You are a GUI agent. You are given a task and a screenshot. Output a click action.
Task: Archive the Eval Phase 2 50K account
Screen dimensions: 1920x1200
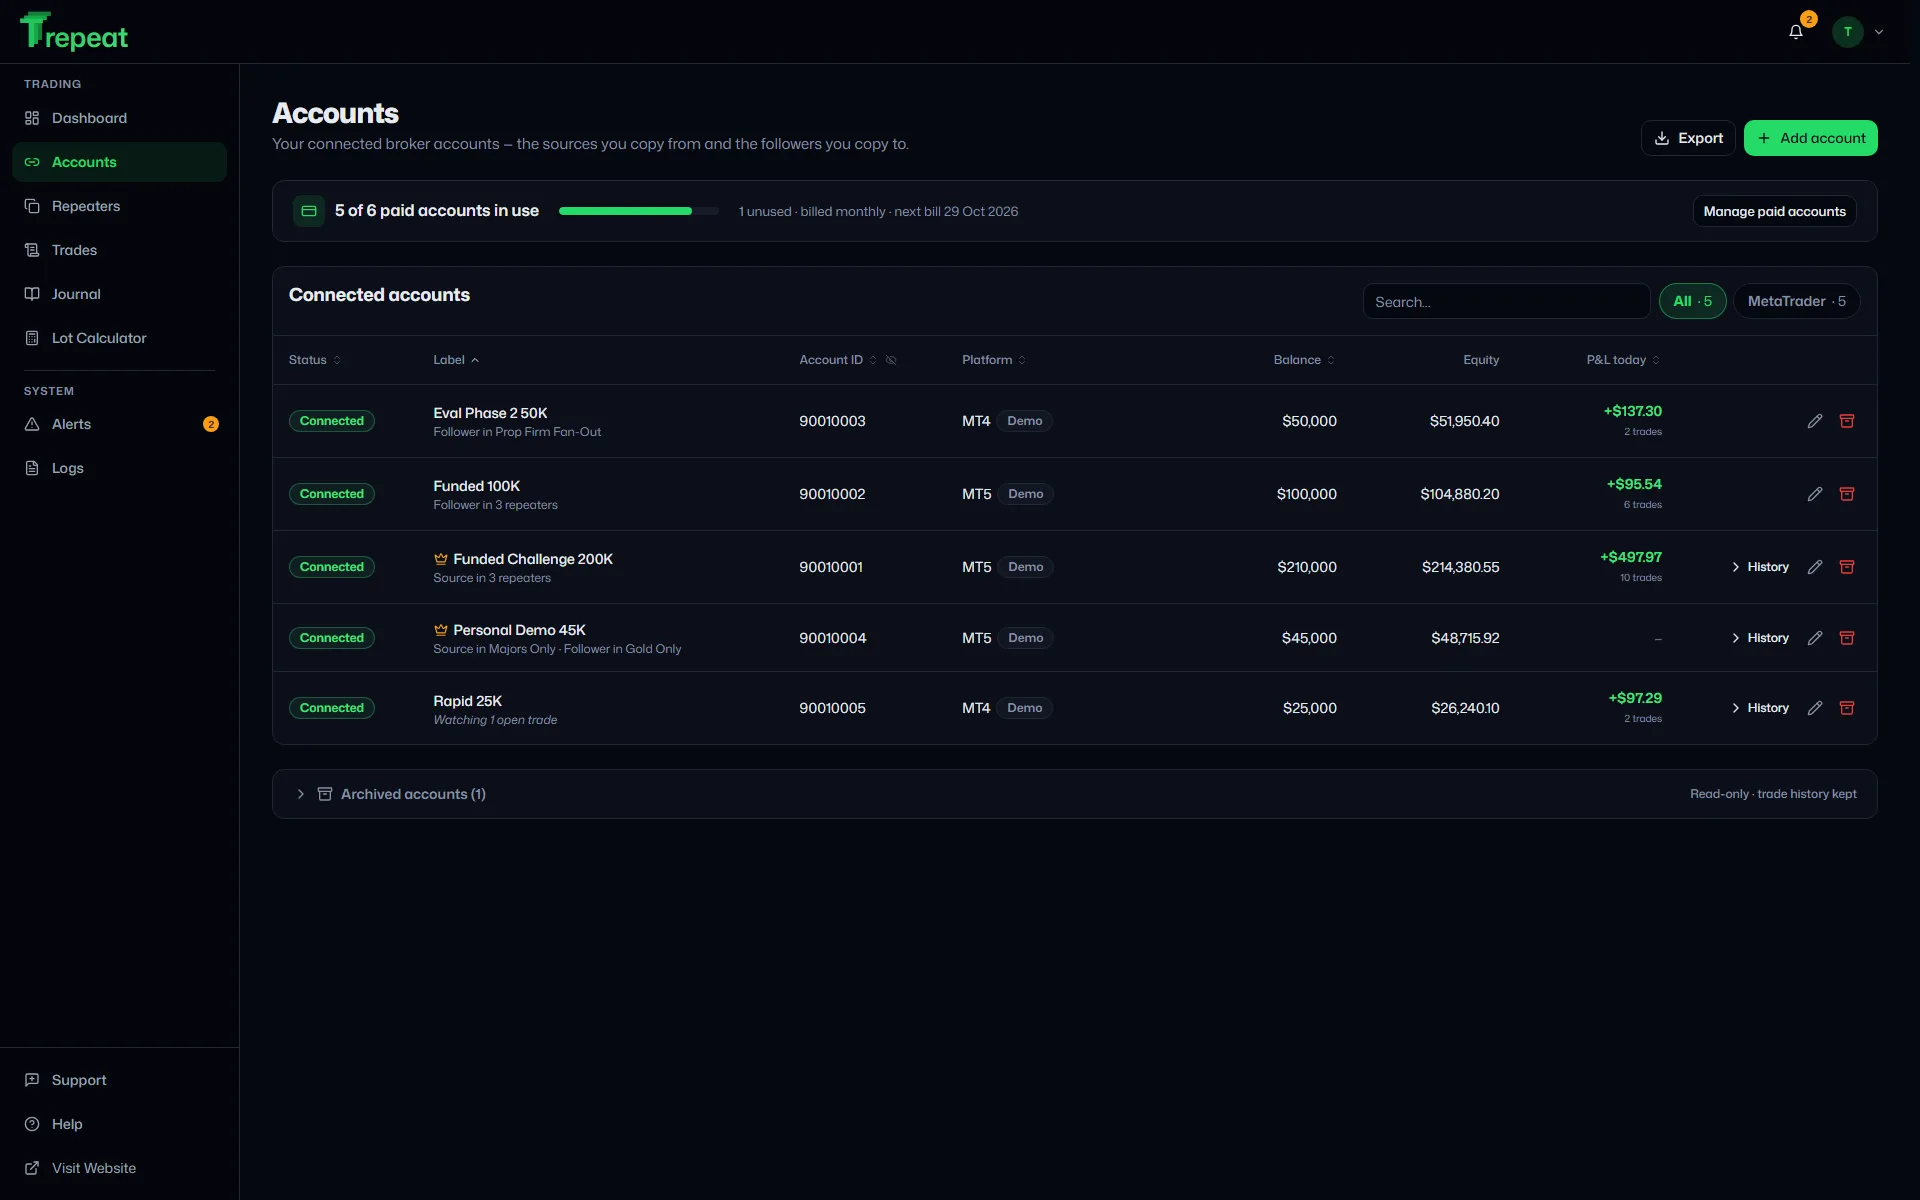pyautogui.click(x=1847, y=421)
